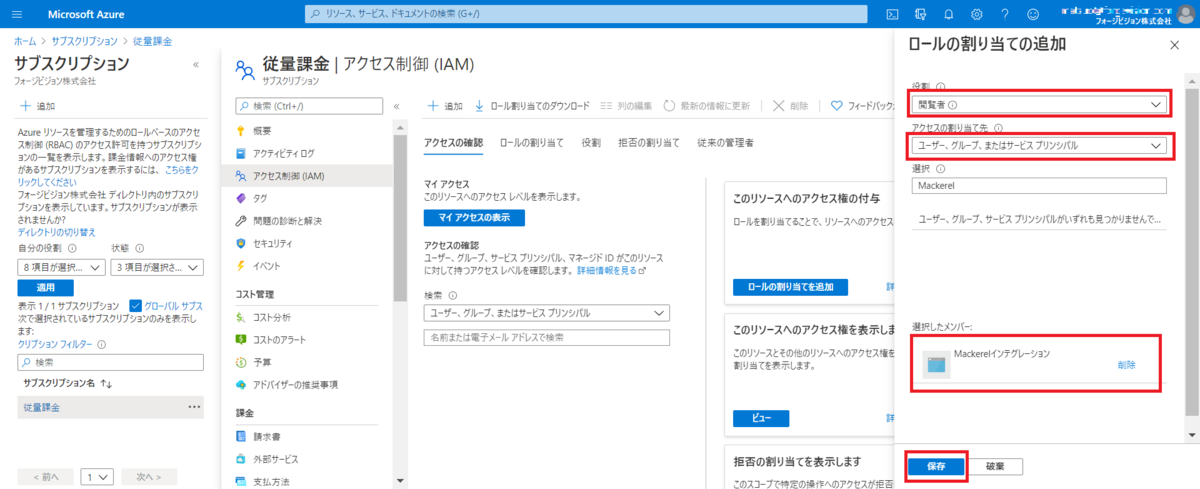The height and width of the screenshot is (489, 1200).
Task: Click 保存 to save the role assignment
Action: 936,466
